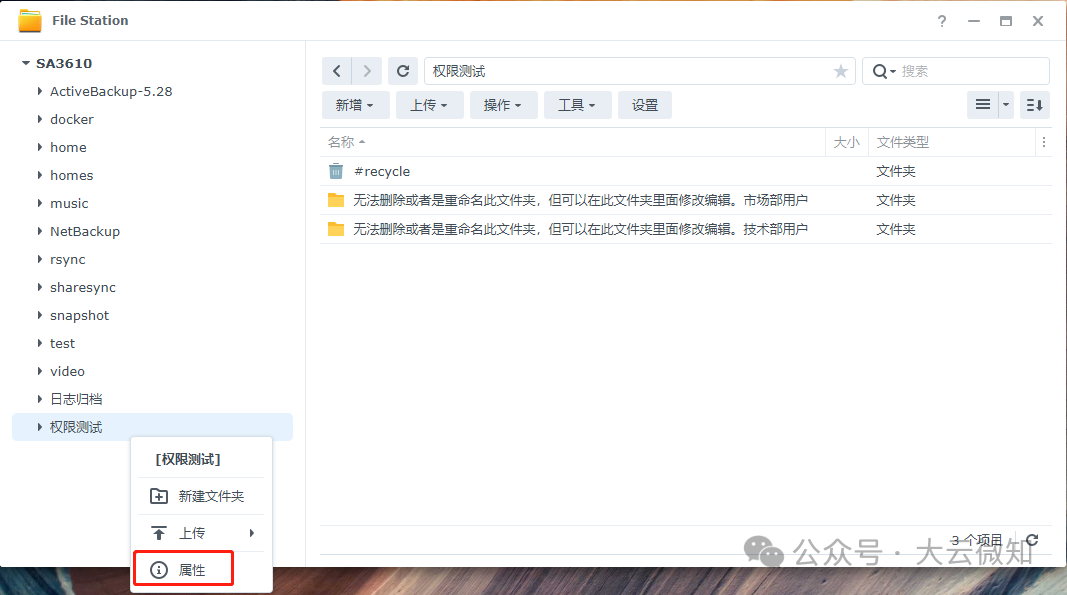Screen dimensions: 1067x595
Task: Open search with the magnifier icon
Action: [878, 71]
